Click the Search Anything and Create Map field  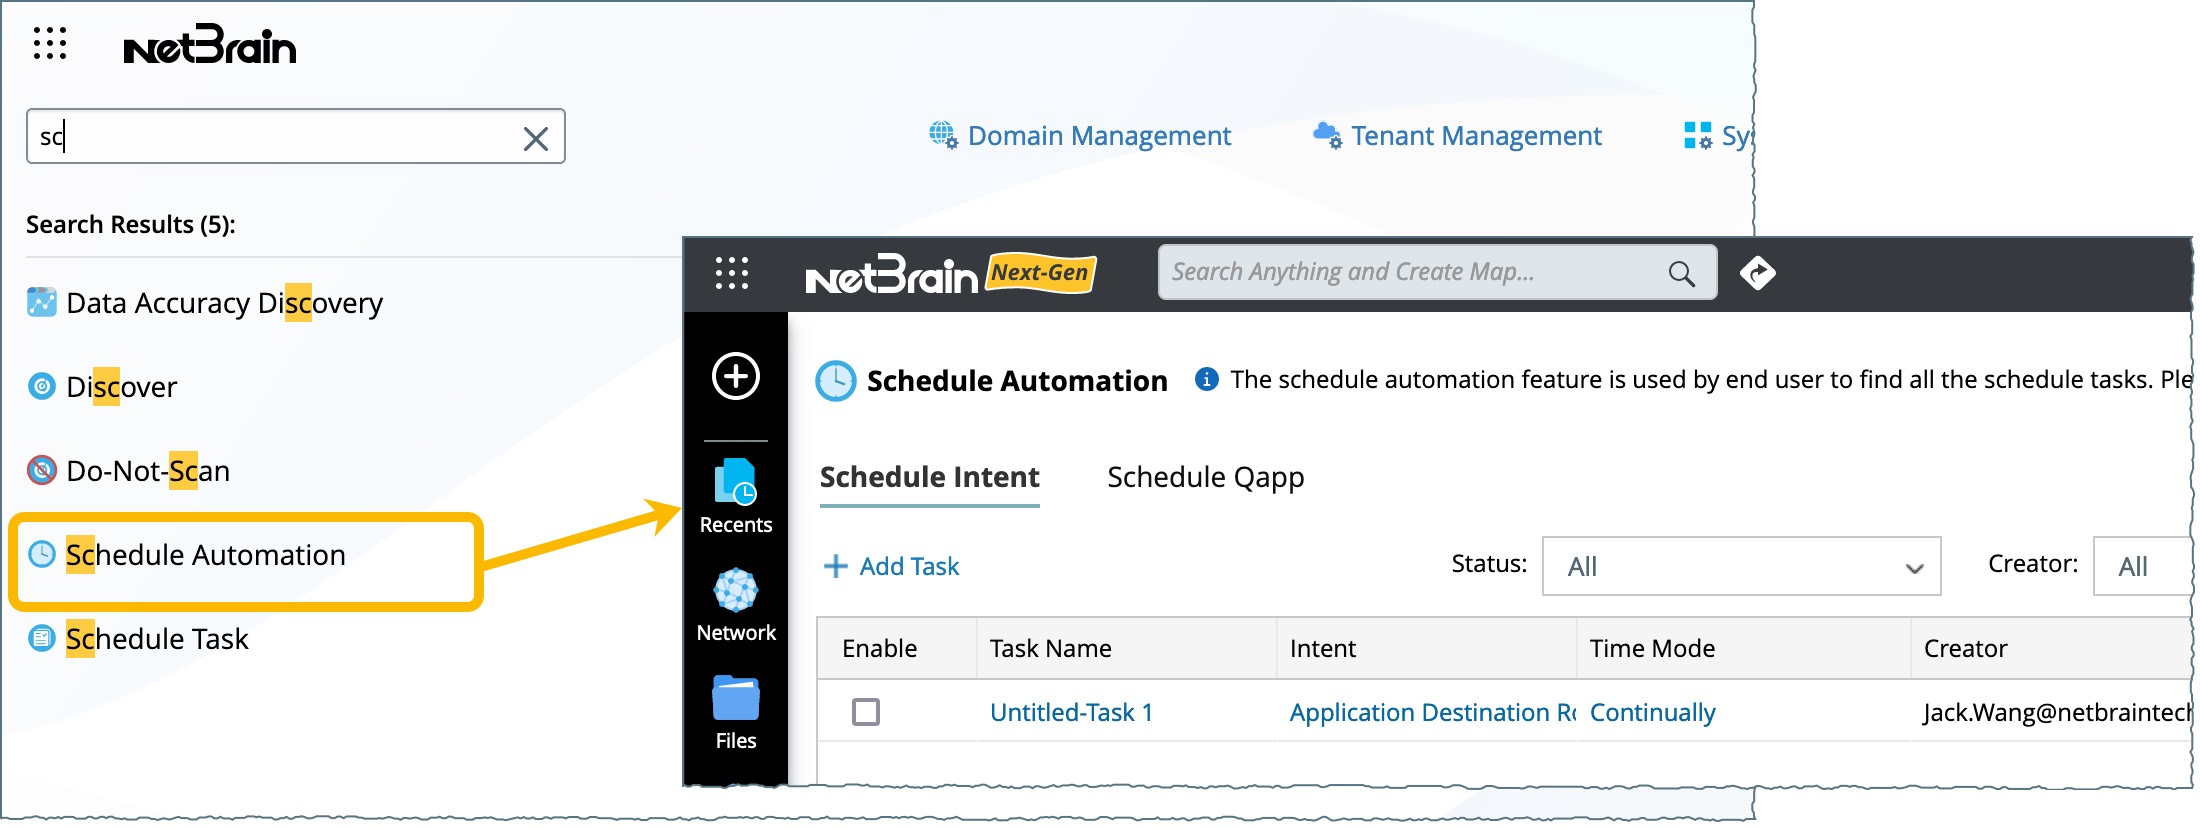pyautogui.click(x=1410, y=272)
